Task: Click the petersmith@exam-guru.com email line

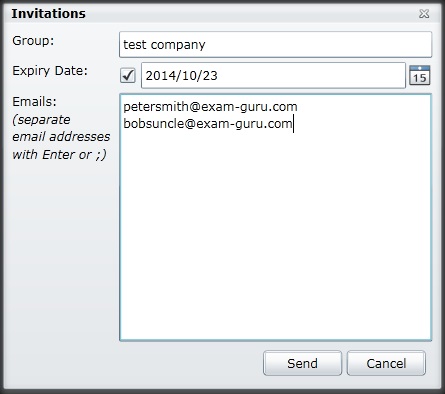Action: (210, 107)
